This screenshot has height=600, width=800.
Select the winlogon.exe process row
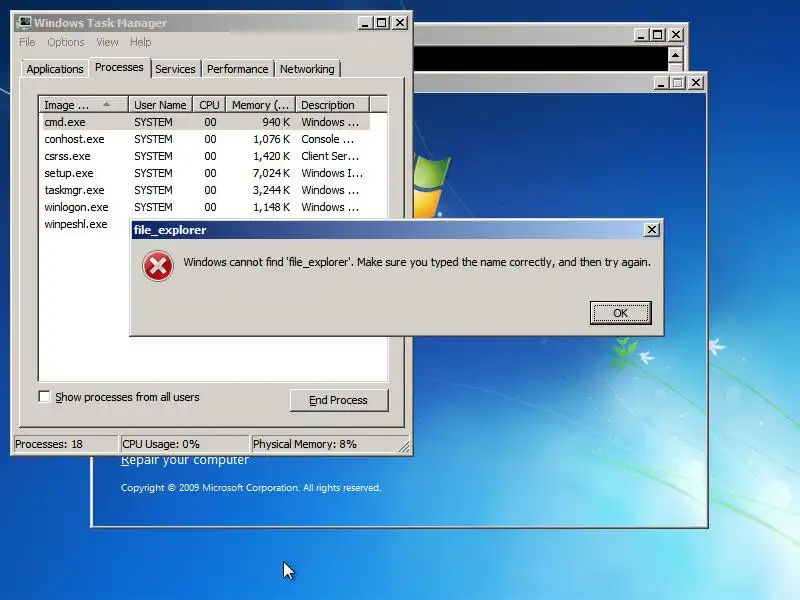(x=206, y=207)
